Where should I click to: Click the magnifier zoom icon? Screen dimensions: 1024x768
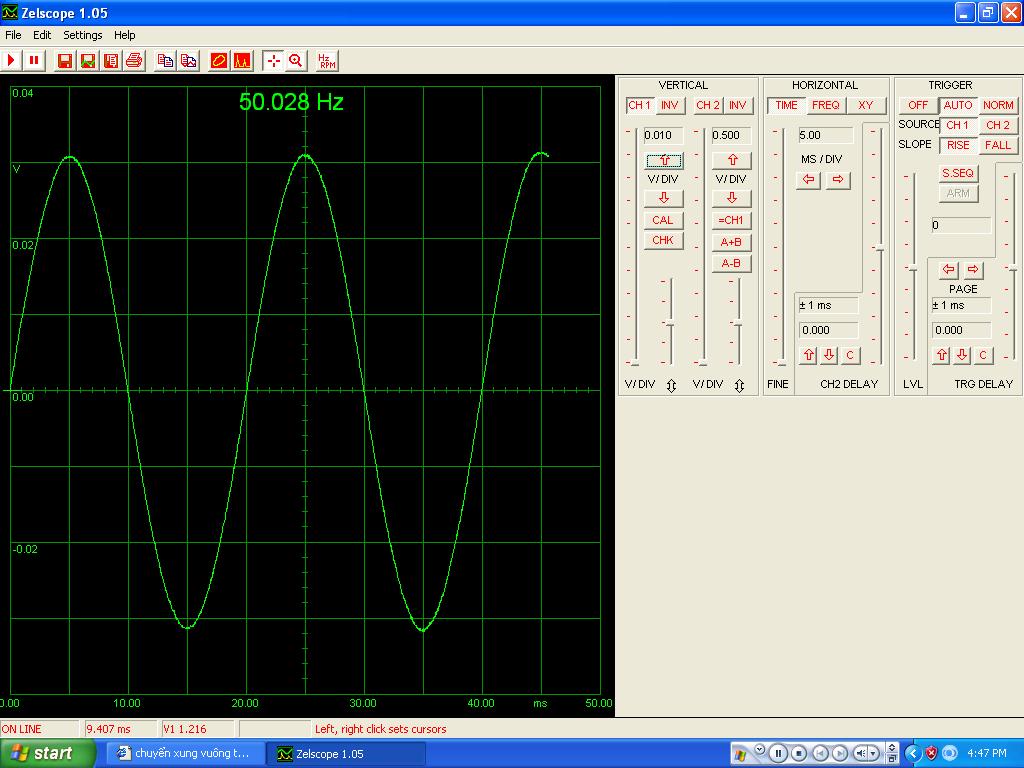pos(296,61)
